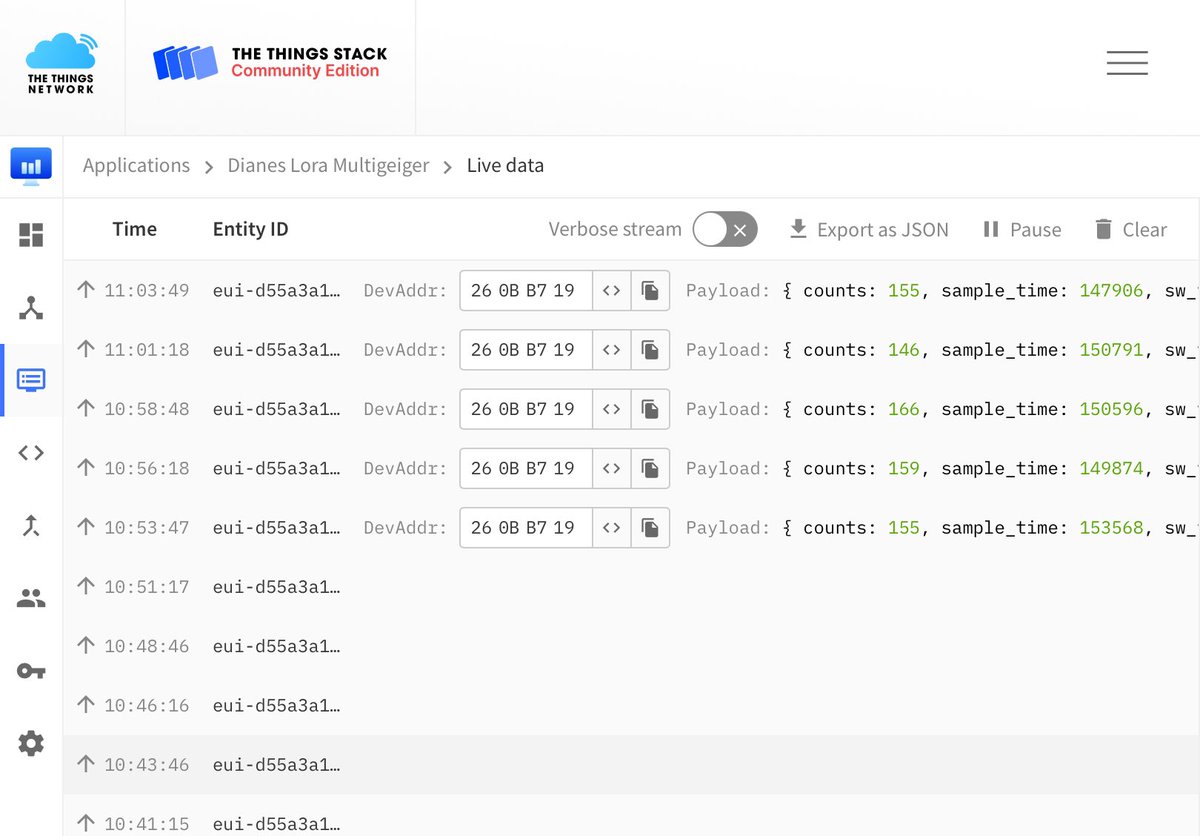Image resolution: width=1200 pixels, height=836 pixels.
Task: Open the hamburger menu
Action: pos(1127,63)
